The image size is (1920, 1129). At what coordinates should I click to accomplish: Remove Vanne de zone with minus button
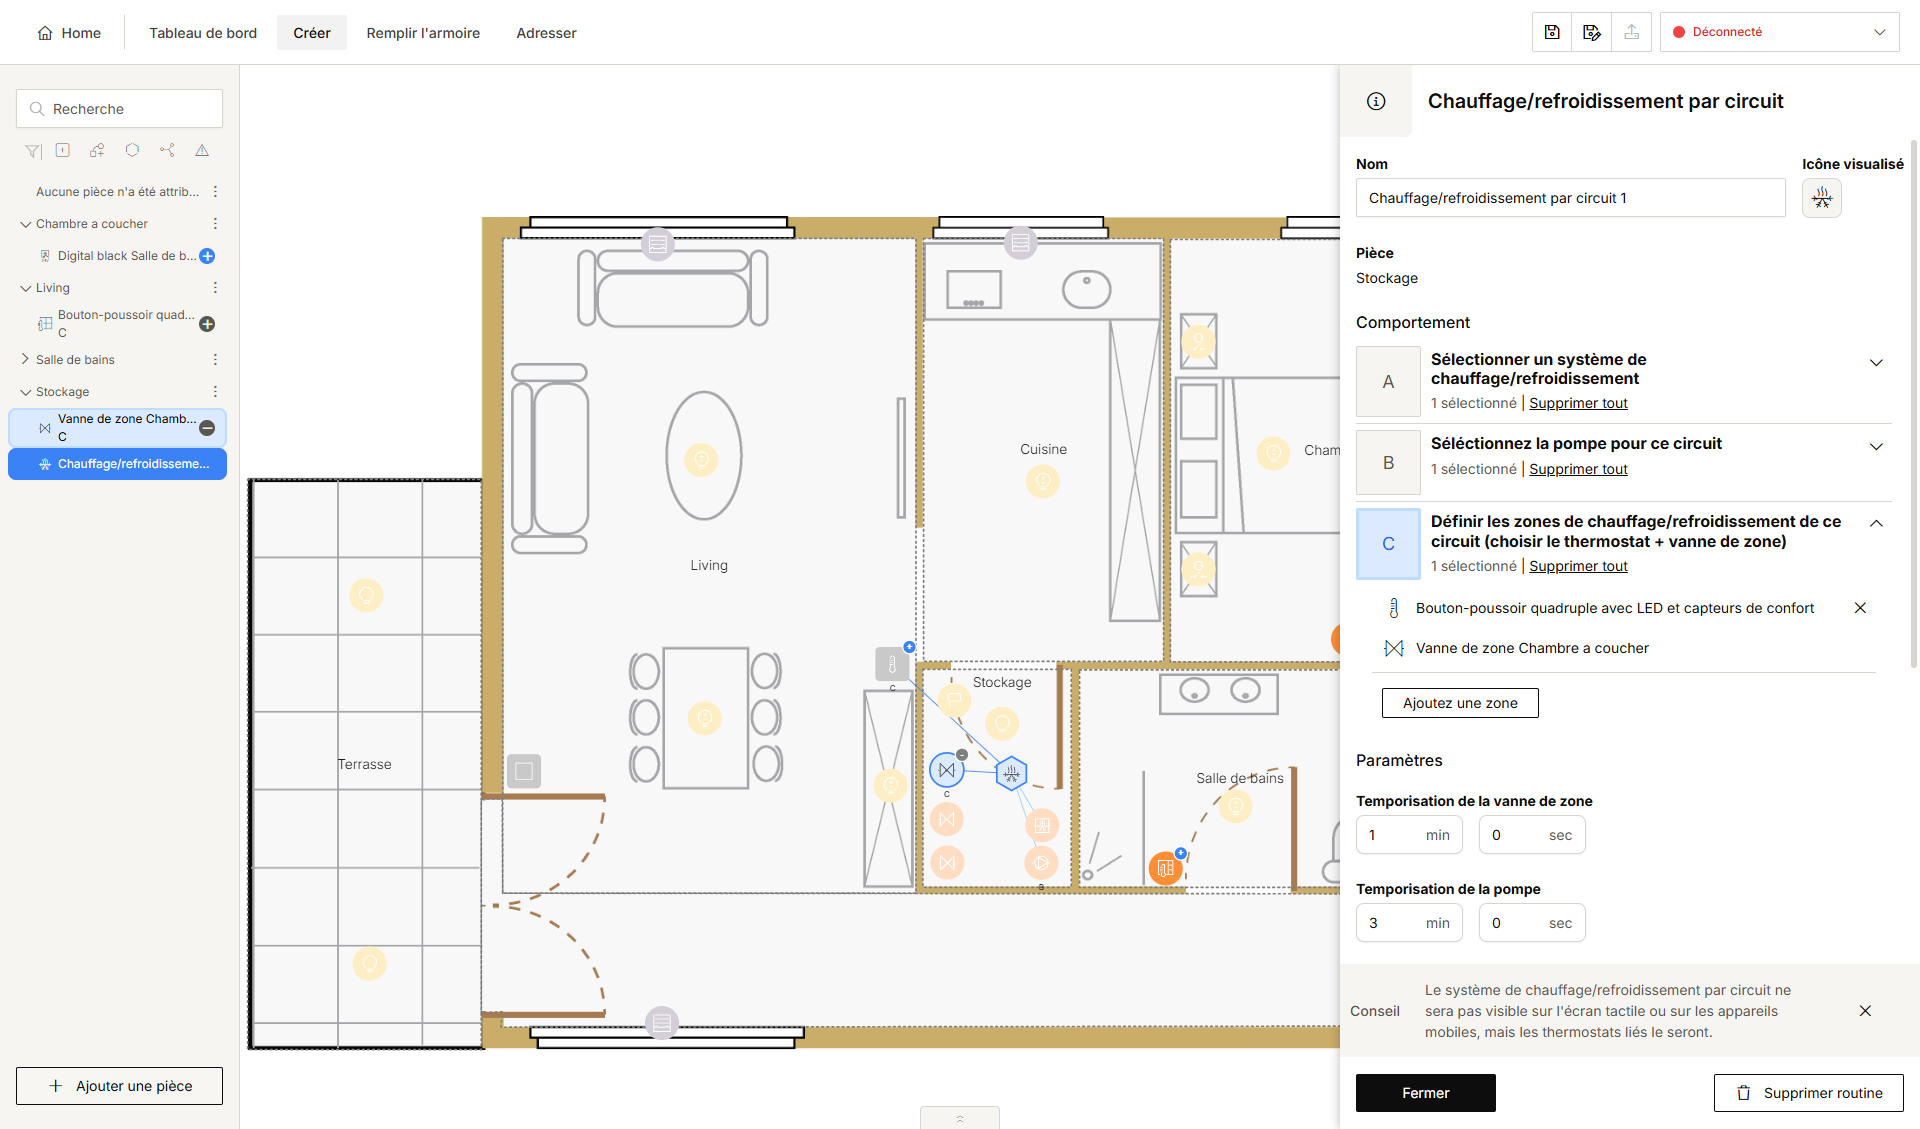pyautogui.click(x=207, y=428)
